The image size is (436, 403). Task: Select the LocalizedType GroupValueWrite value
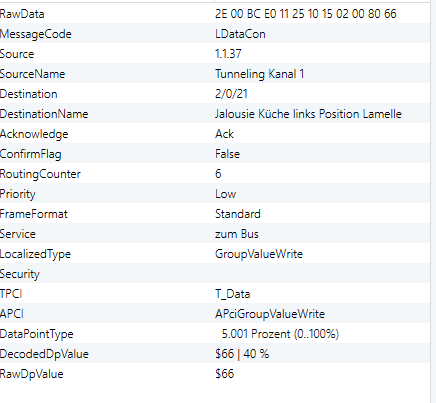(x=259, y=254)
